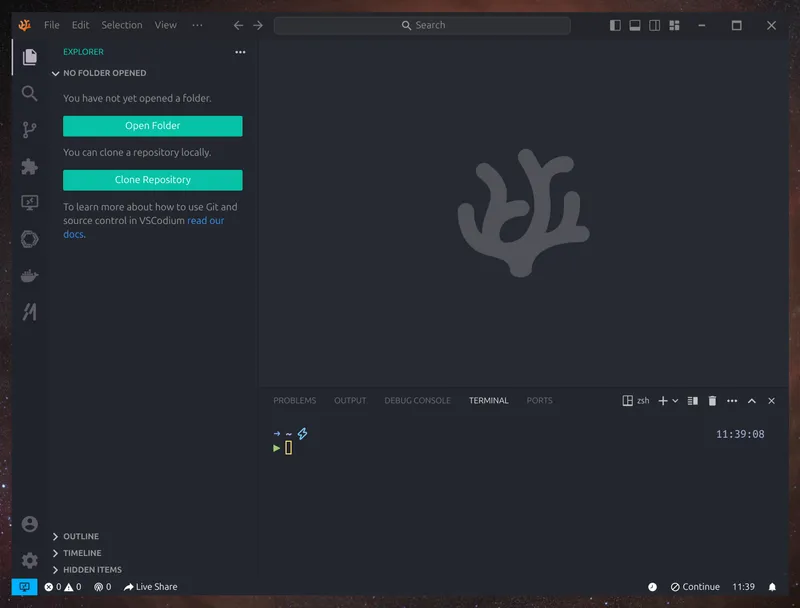Open the Manage gear icon
The height and width of the screenshot is (608, 800).
click(x=30, y=560)
